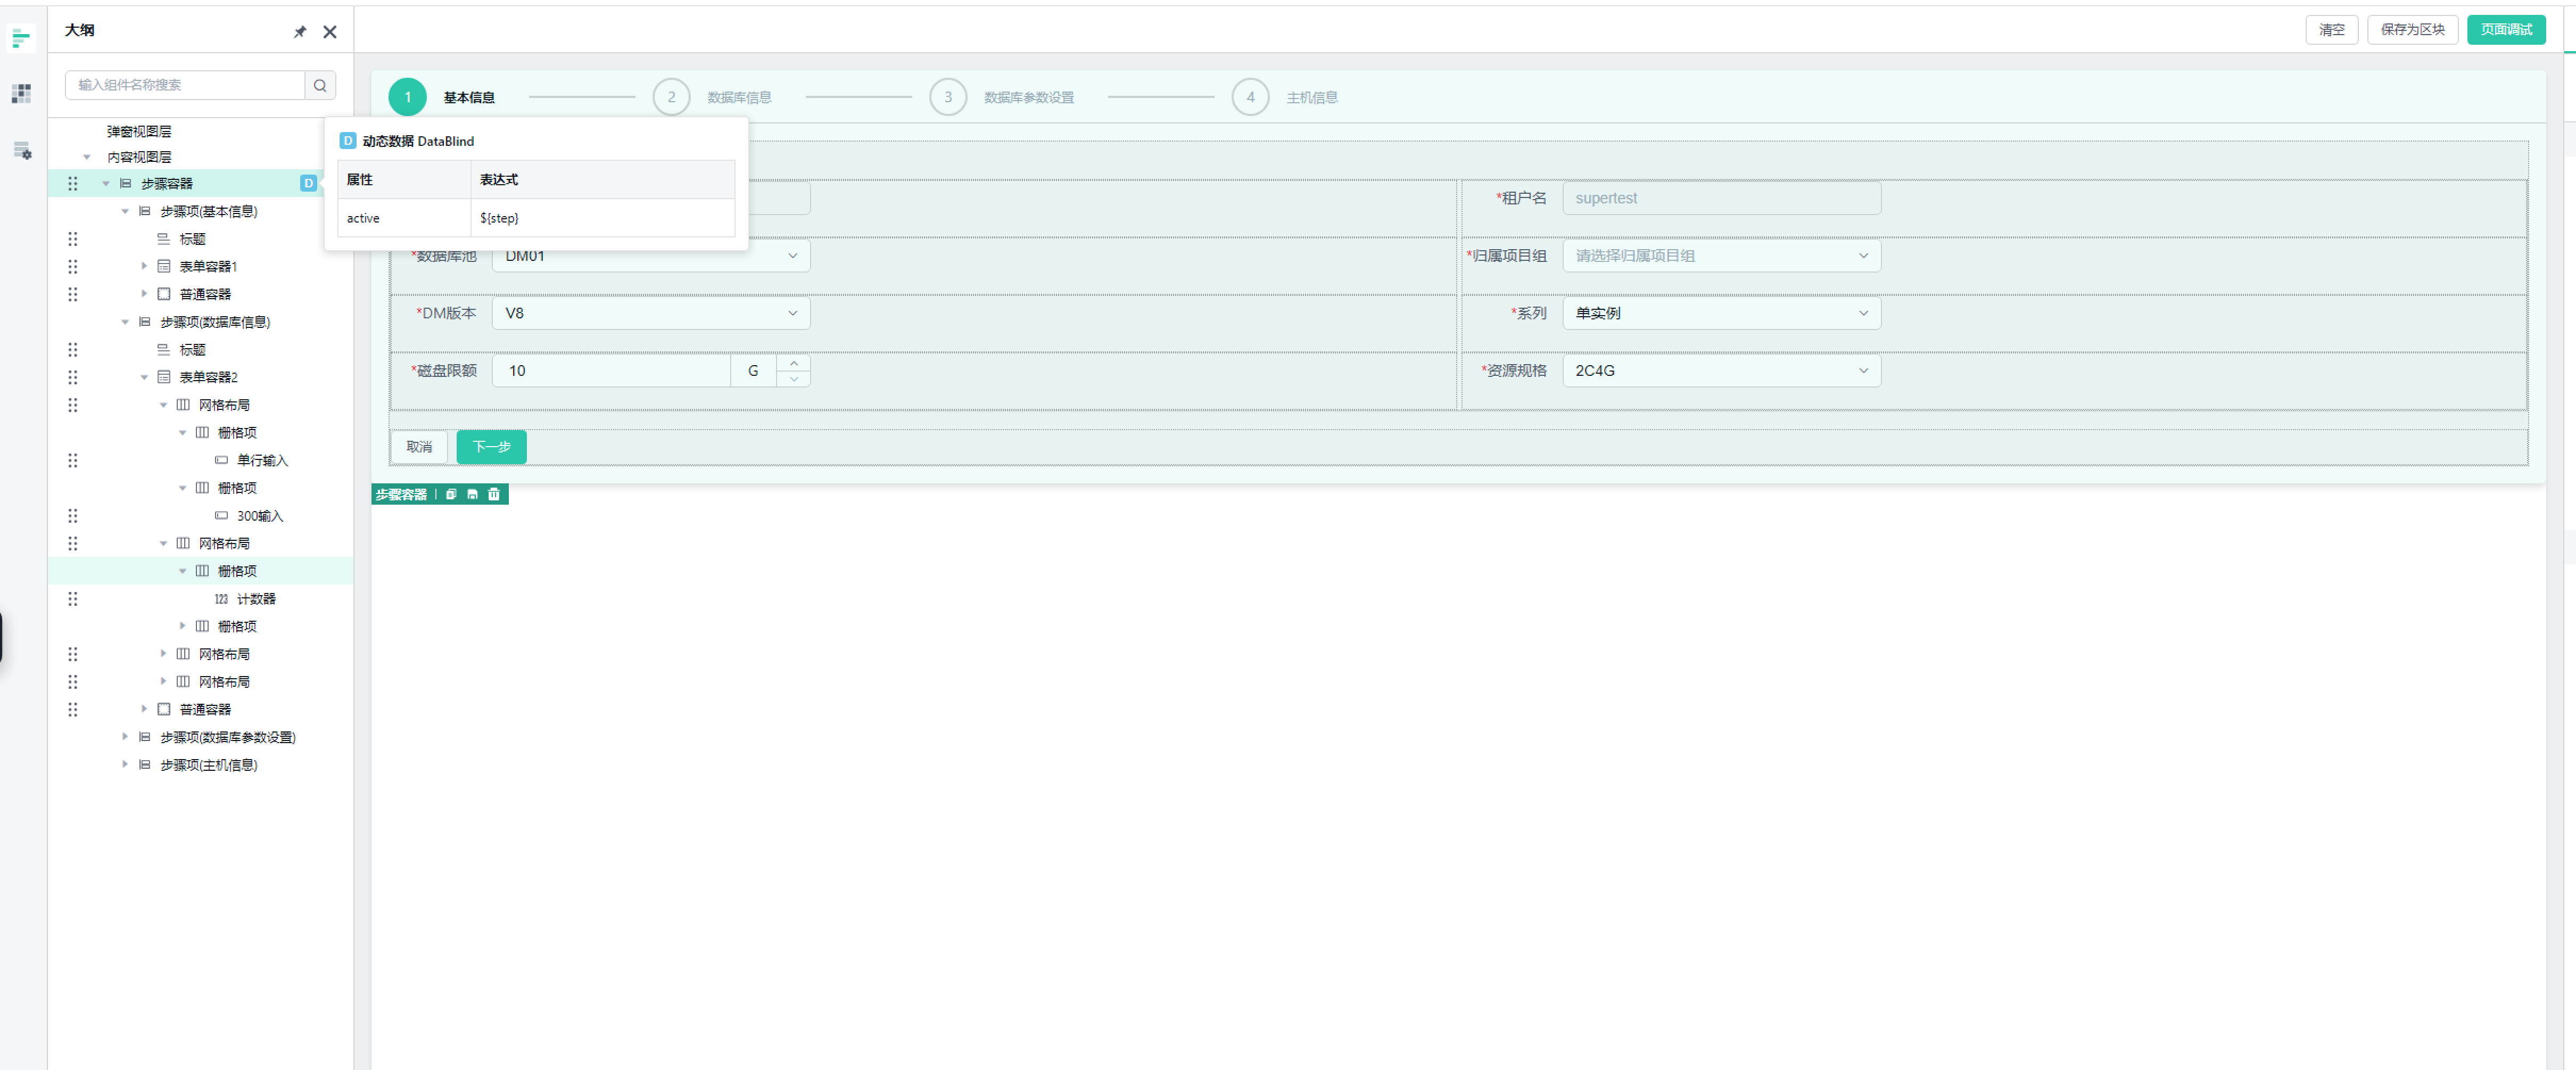Pin the 大纲 outline panel
2576x1070 pixels.
point(299,32)
